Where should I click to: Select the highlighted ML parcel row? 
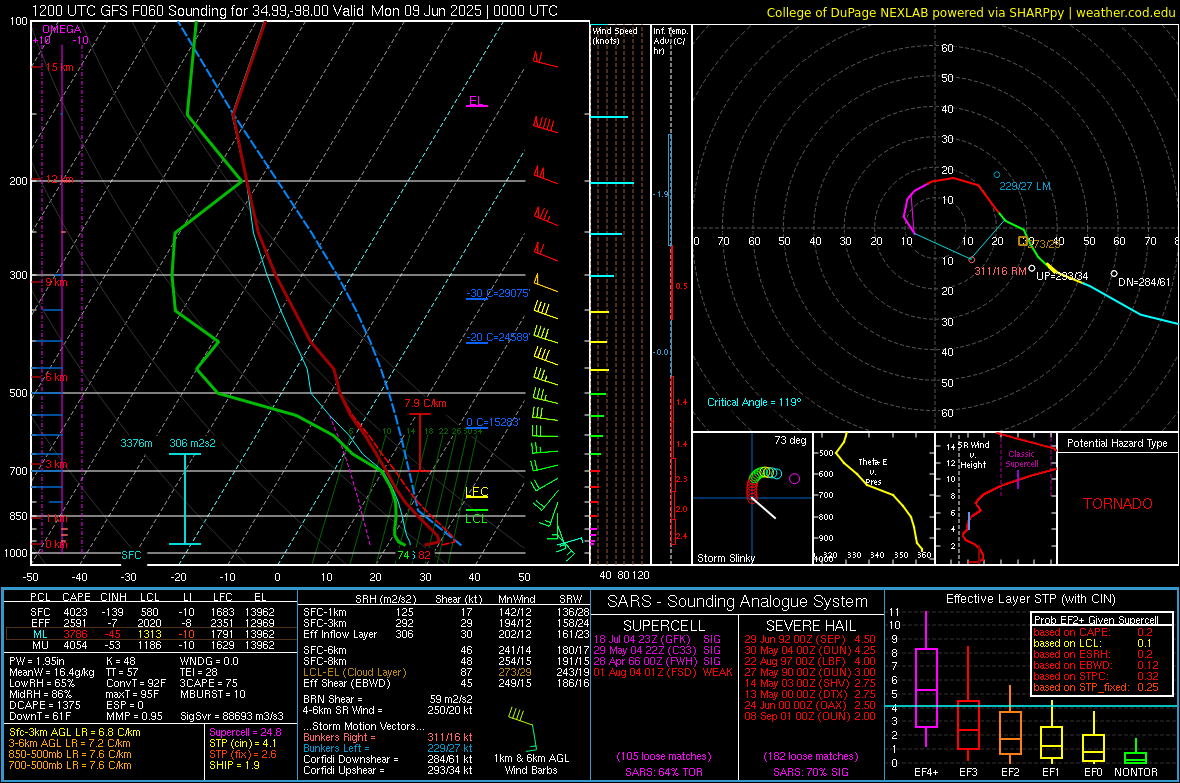[151, 634]
